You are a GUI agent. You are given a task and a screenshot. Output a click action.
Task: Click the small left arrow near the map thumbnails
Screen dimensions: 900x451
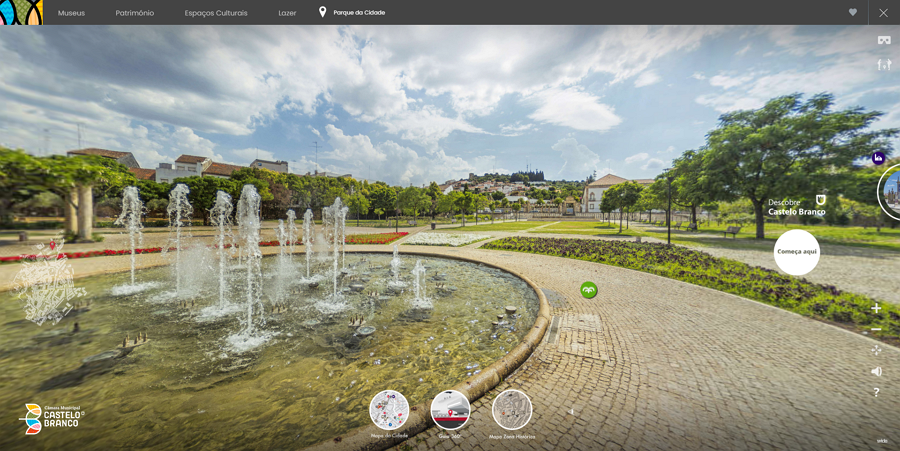coord(571,411)
